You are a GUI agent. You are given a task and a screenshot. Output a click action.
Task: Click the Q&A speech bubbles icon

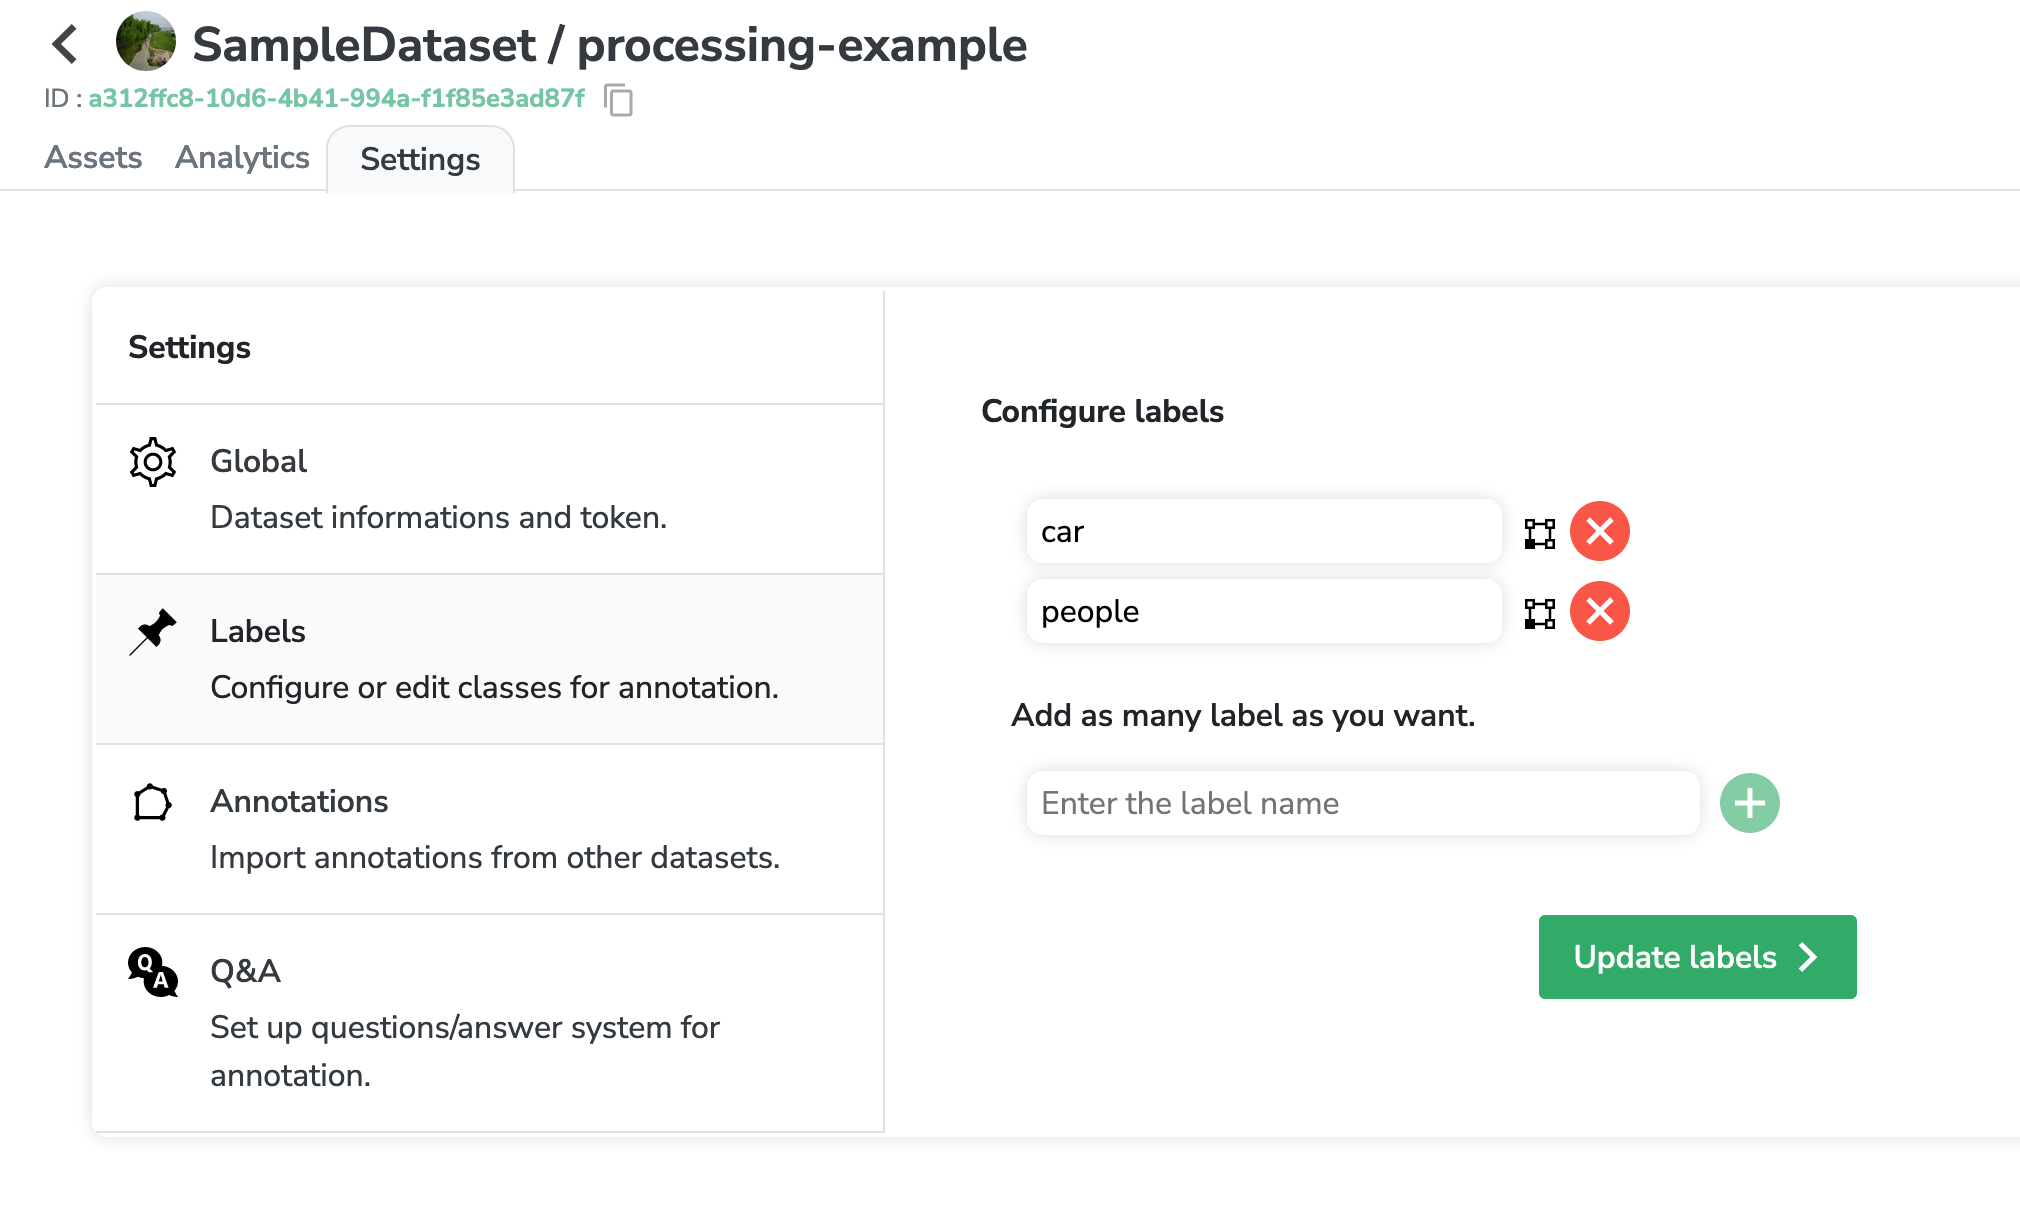153,972
